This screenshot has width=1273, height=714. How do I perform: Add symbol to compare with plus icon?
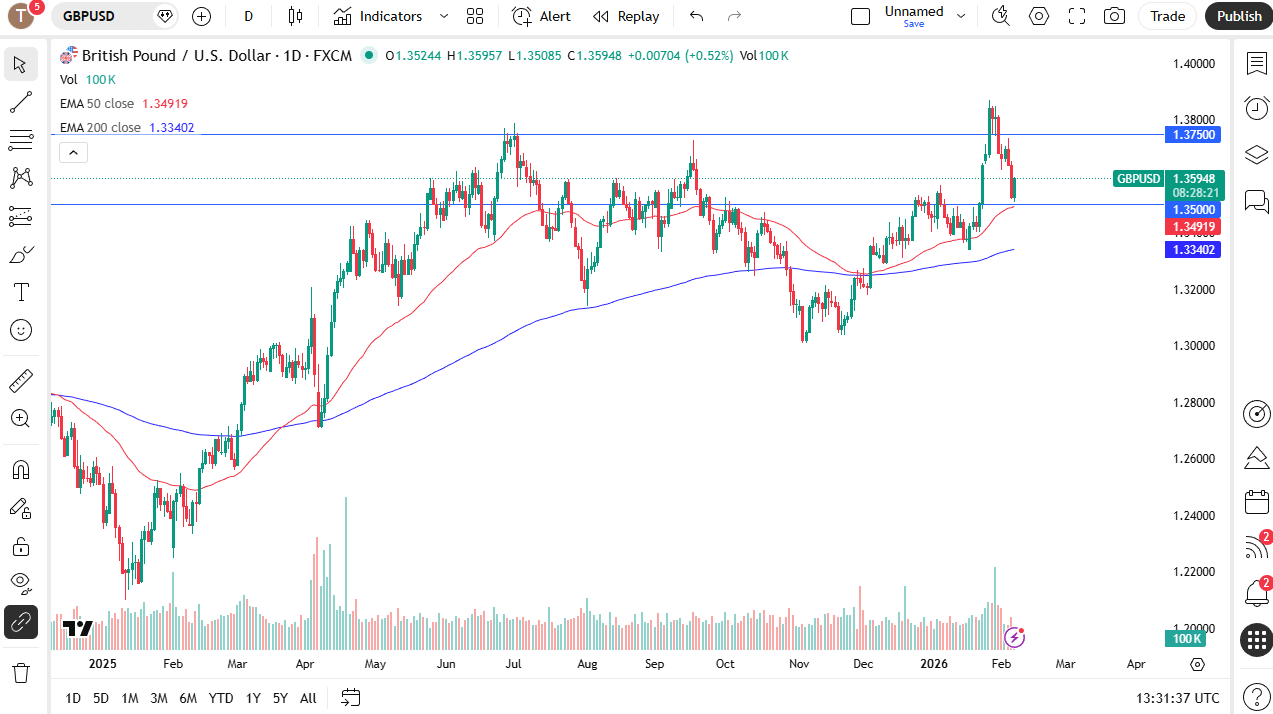click(201, 16)
